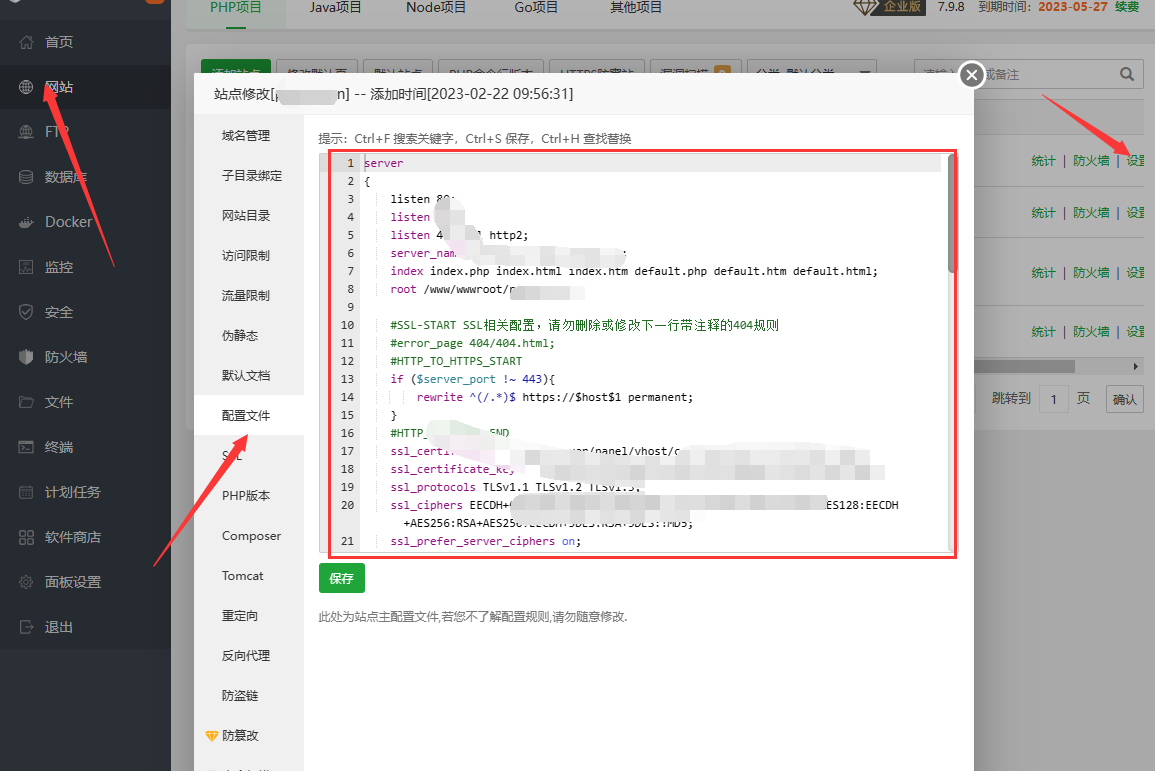This screenshot has height=771, width=1155.
Task: Click 统计 link in the first site row
Action: click(1043, 161)
